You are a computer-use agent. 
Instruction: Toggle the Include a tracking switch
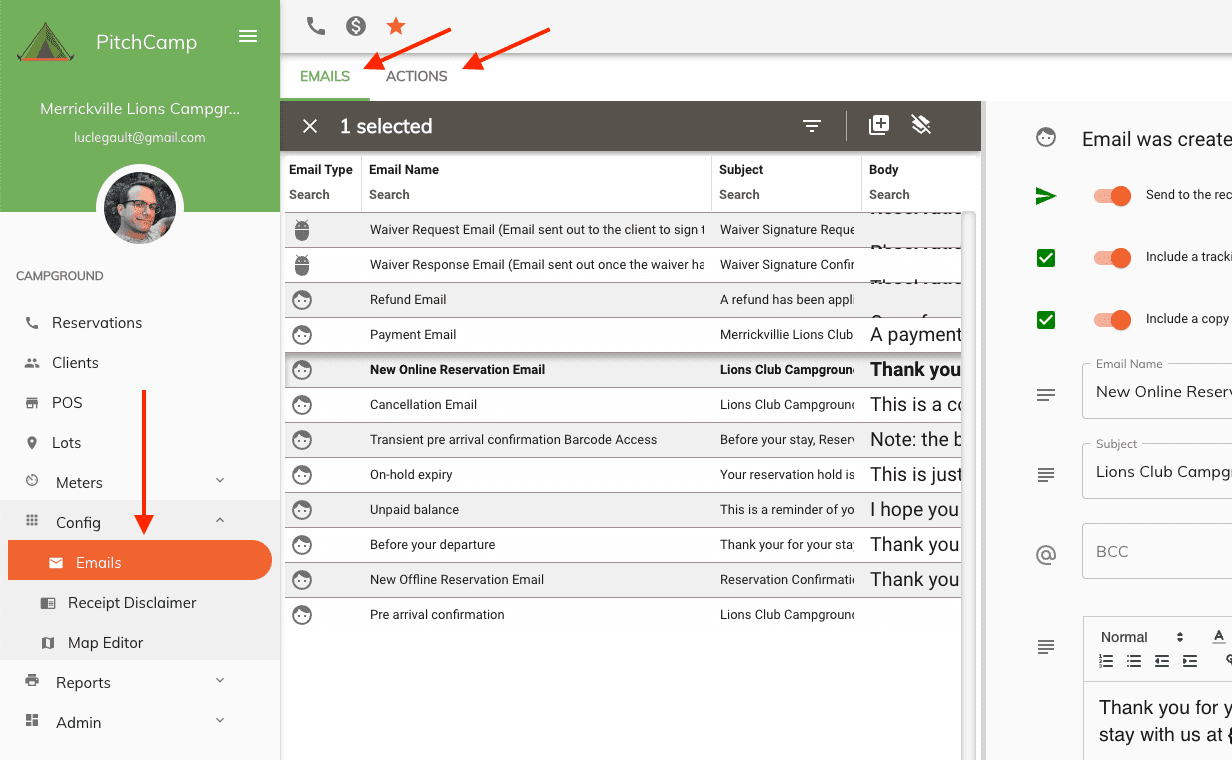1112,258
